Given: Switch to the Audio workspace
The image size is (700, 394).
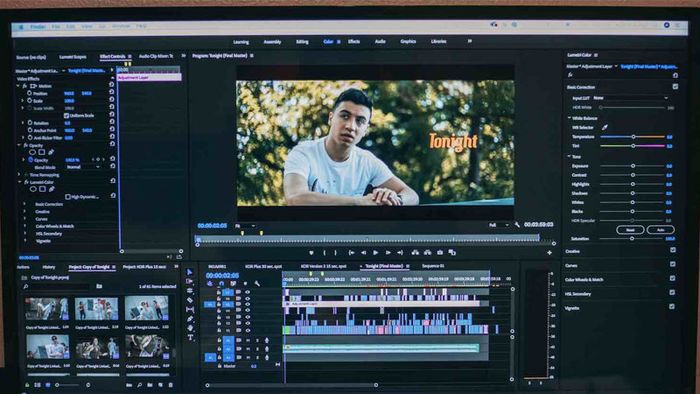Looking at the screenshot, I should click(380, 41).
